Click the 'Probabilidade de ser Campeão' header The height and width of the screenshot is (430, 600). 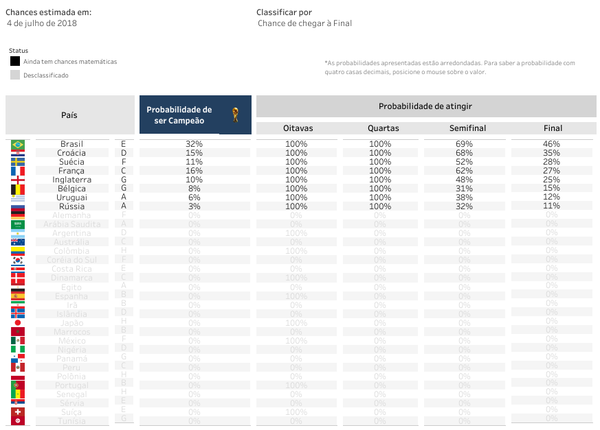pyautogui.click(x=179, y=115)
